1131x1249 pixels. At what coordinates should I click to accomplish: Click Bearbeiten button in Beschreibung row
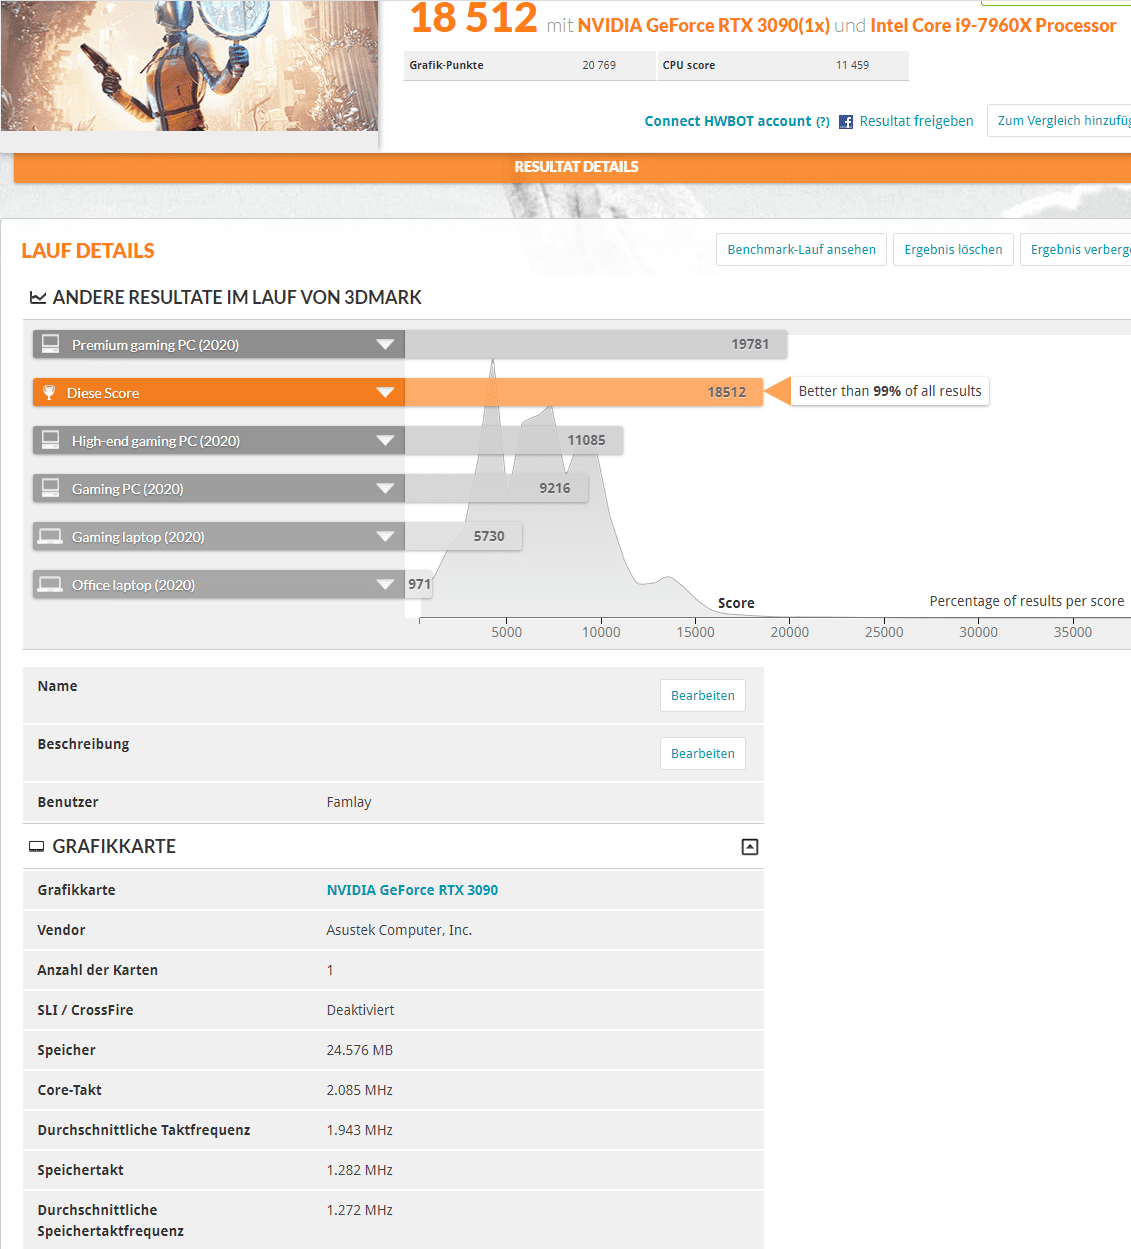pyautogui.click(x=703, y=754)
